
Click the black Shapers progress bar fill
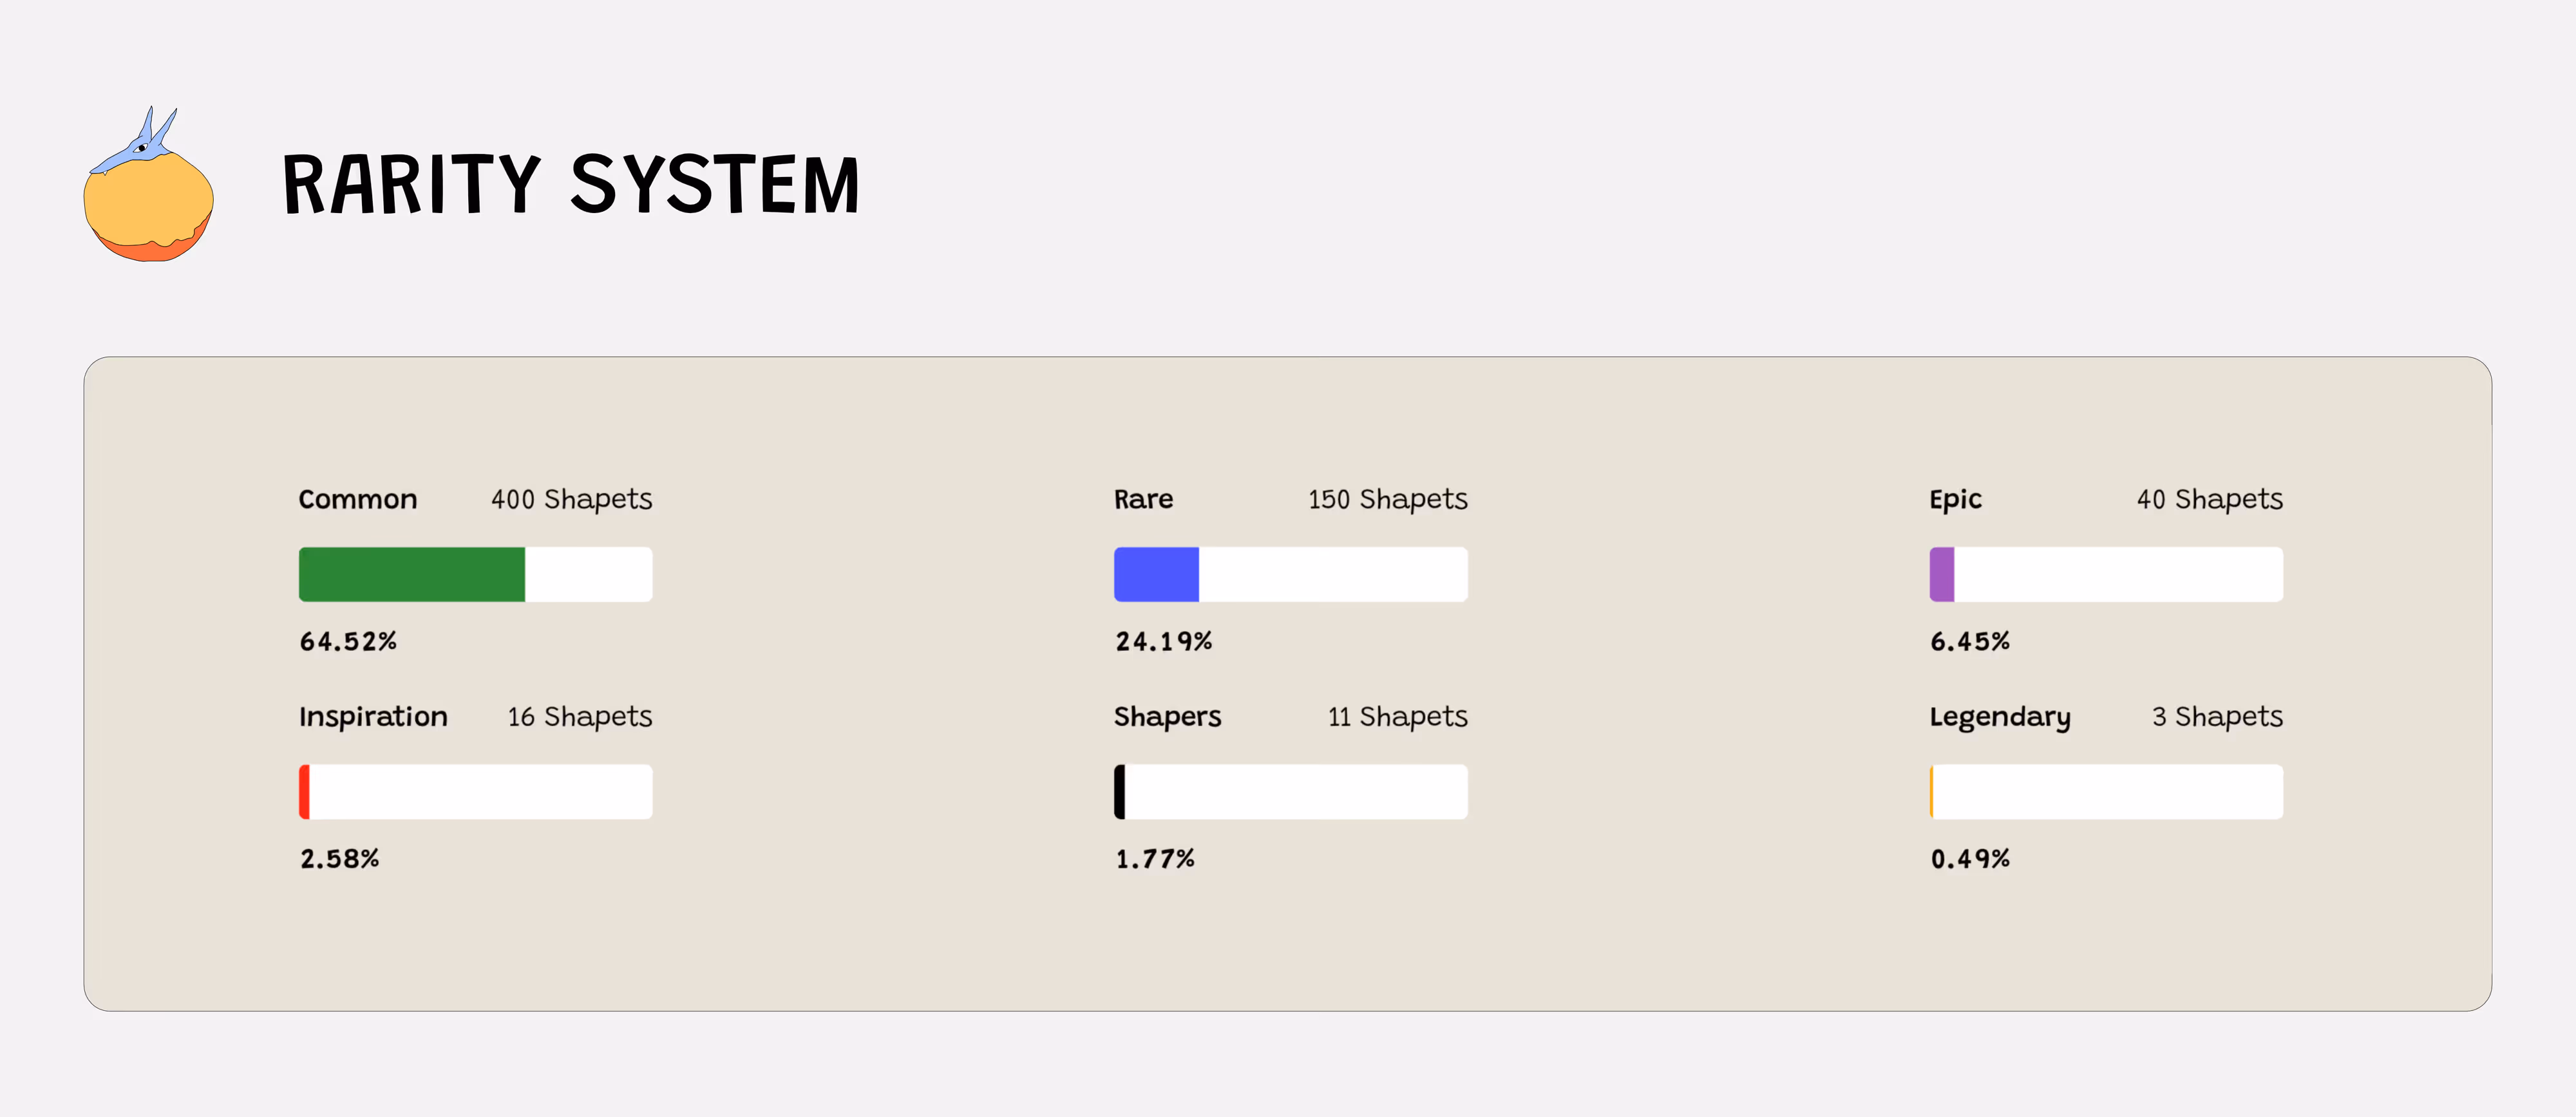tap(1120, 792)
